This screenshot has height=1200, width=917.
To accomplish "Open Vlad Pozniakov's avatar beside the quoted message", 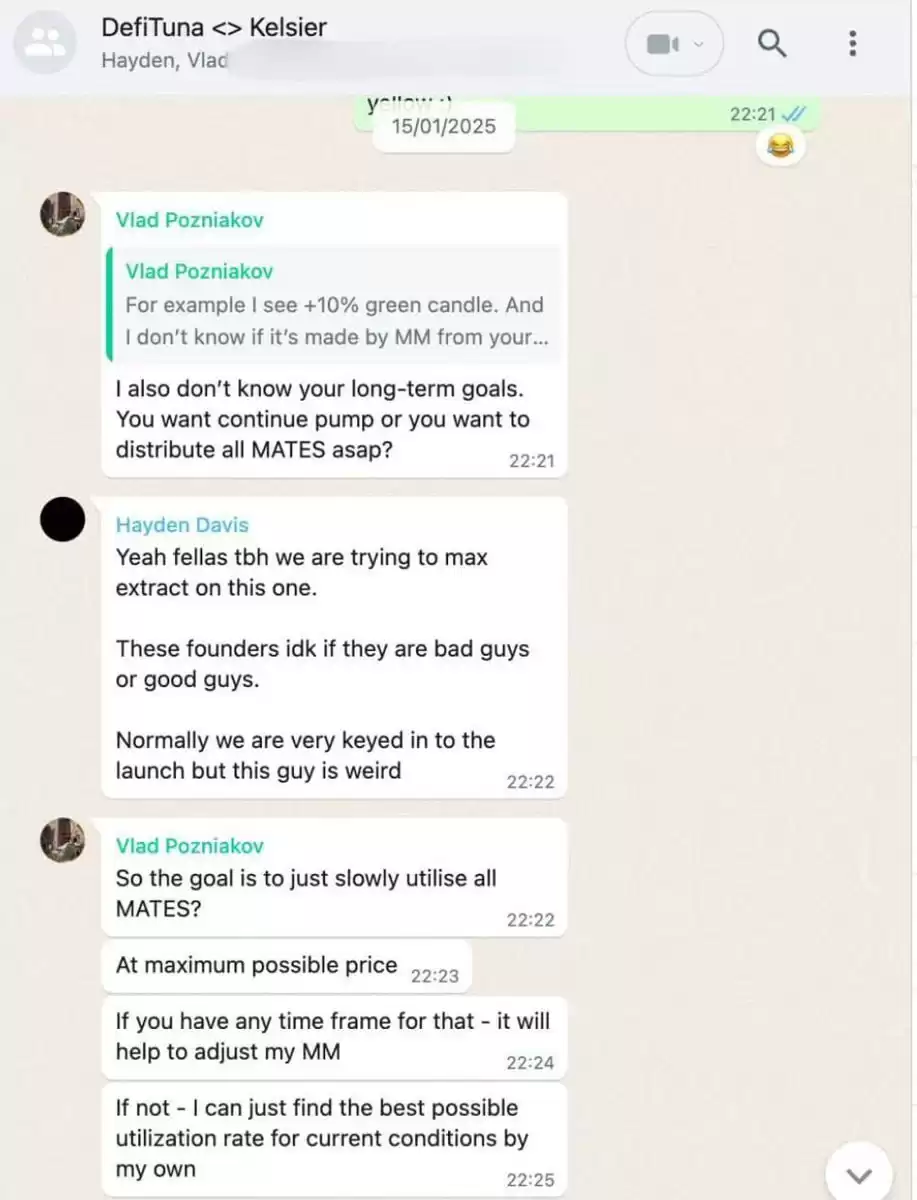I will (x=62, y=214).
